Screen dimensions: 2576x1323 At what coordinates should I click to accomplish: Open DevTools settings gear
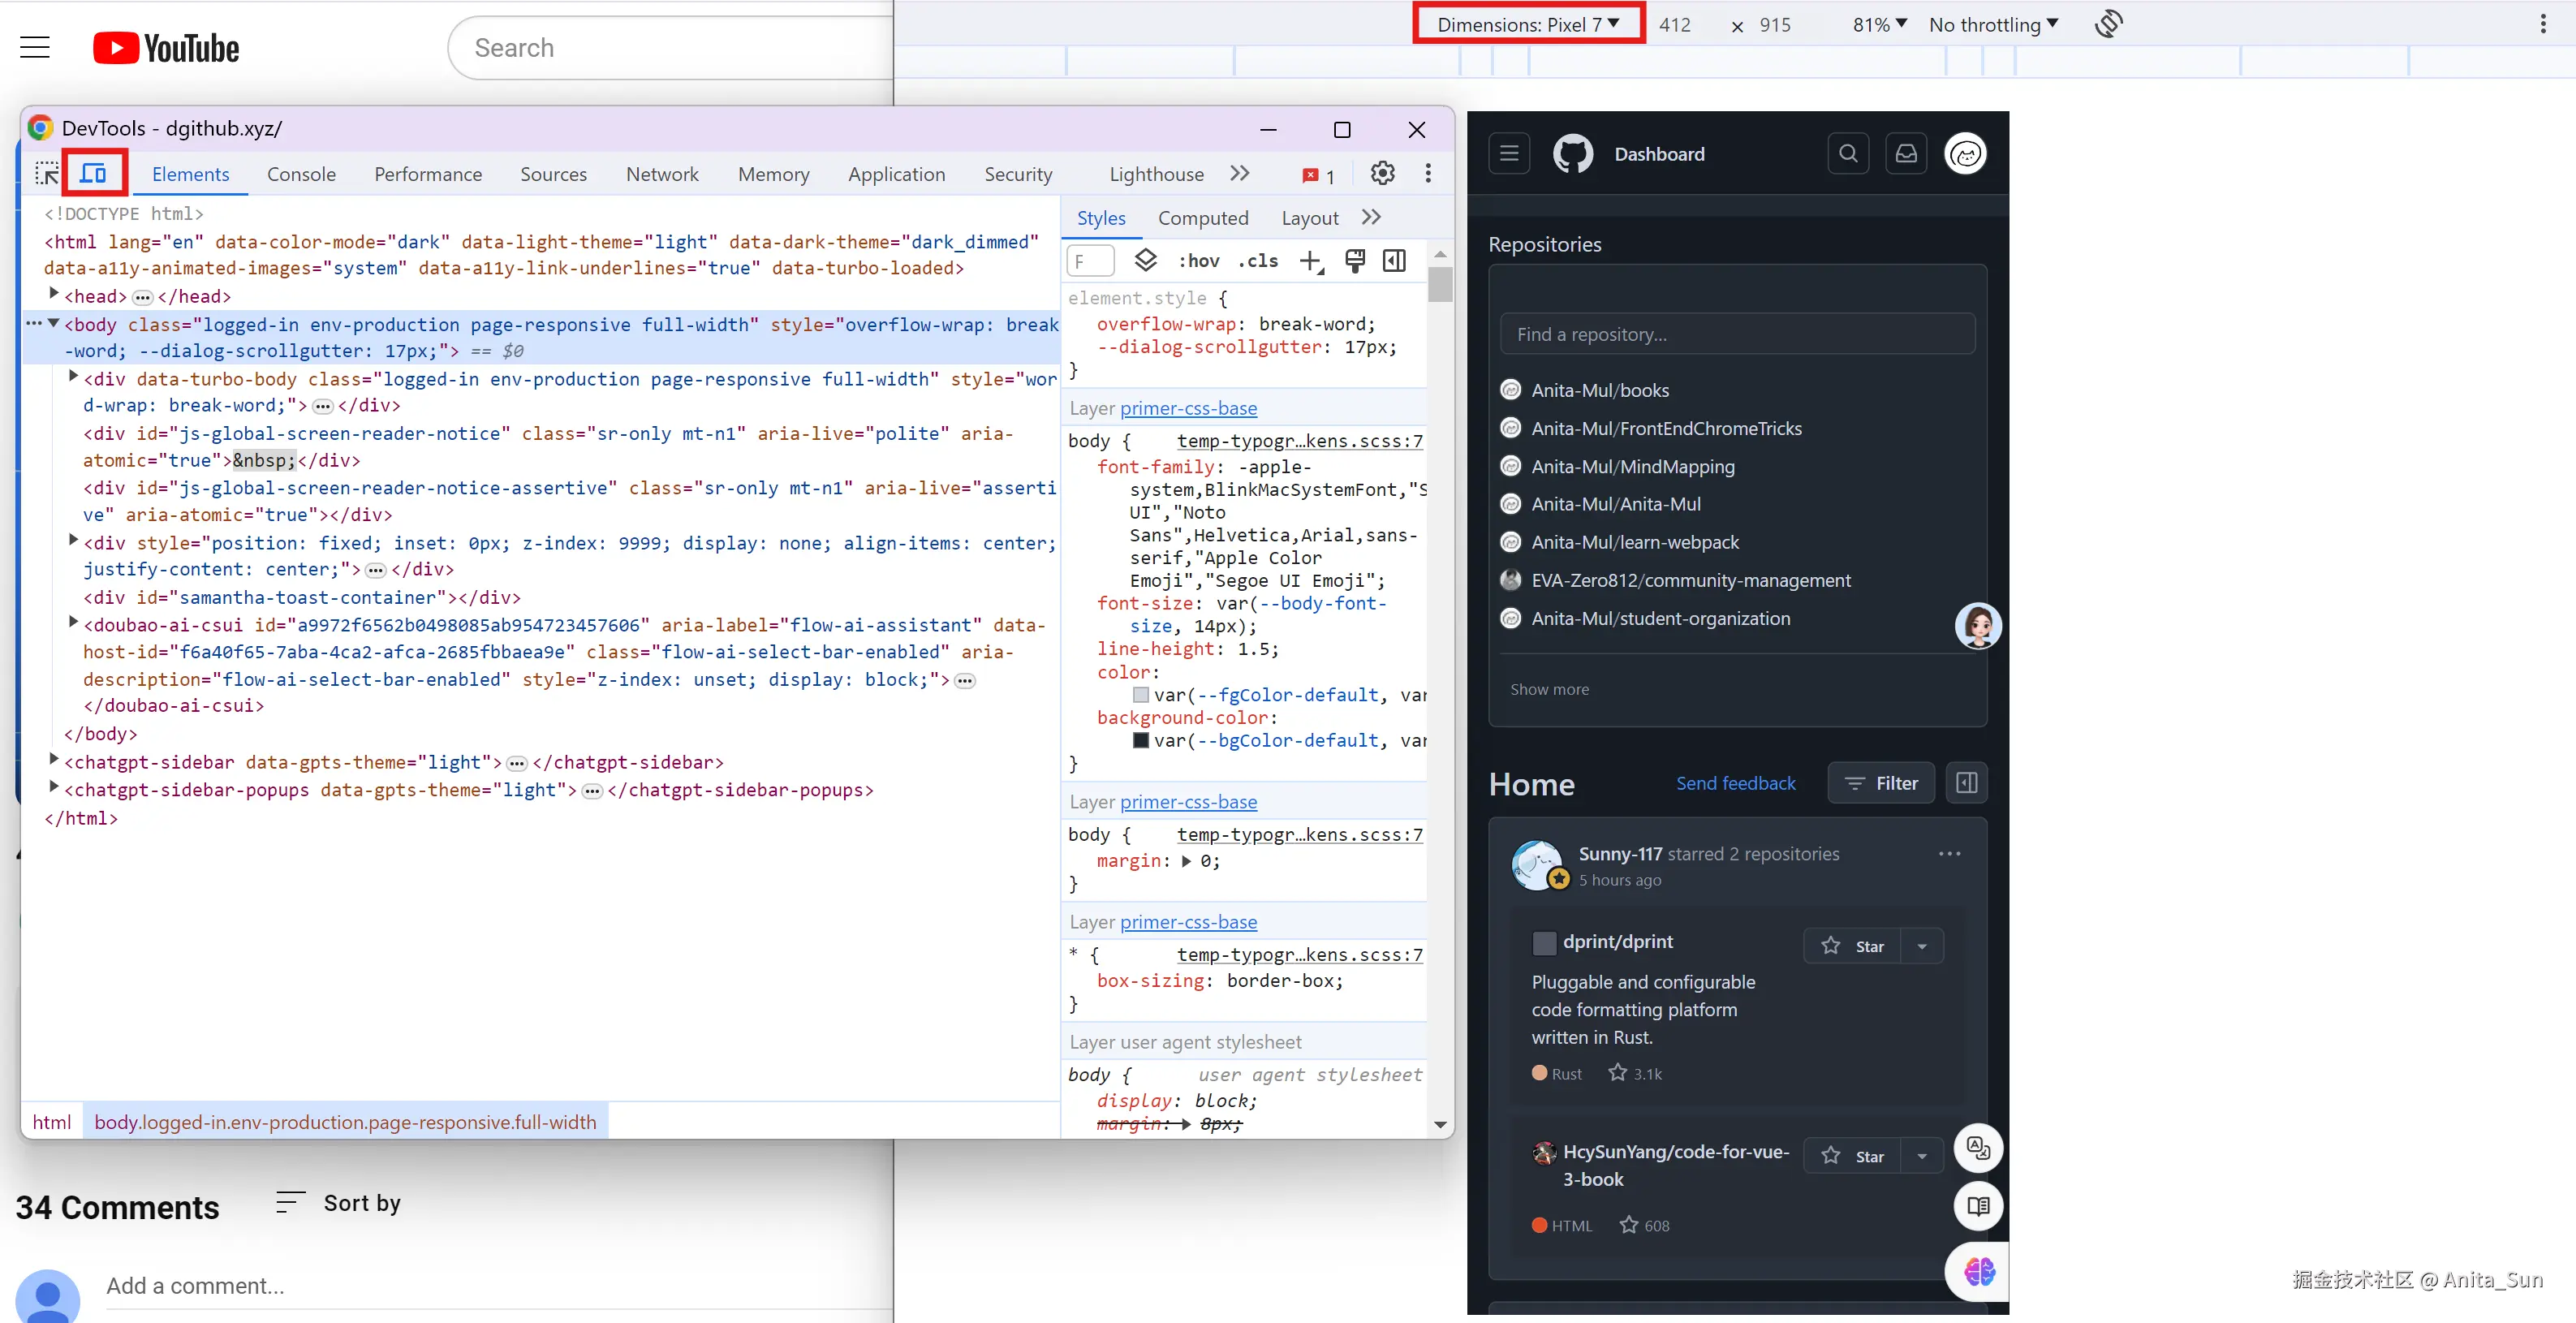1382,174
